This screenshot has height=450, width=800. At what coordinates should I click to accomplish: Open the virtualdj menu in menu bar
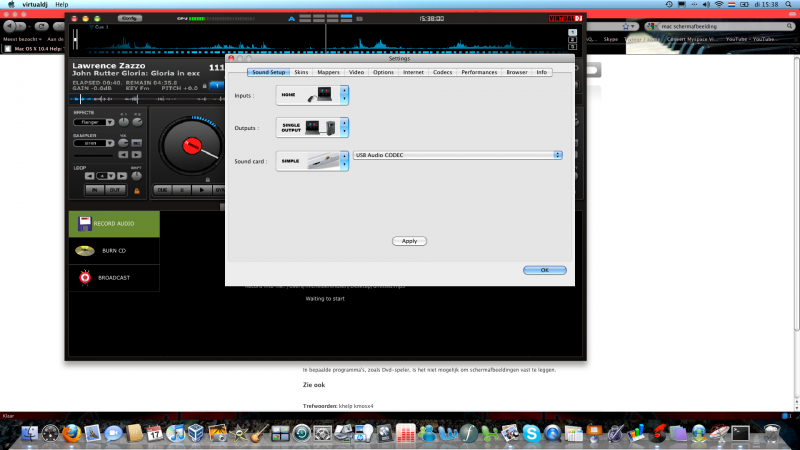point(35,5)
